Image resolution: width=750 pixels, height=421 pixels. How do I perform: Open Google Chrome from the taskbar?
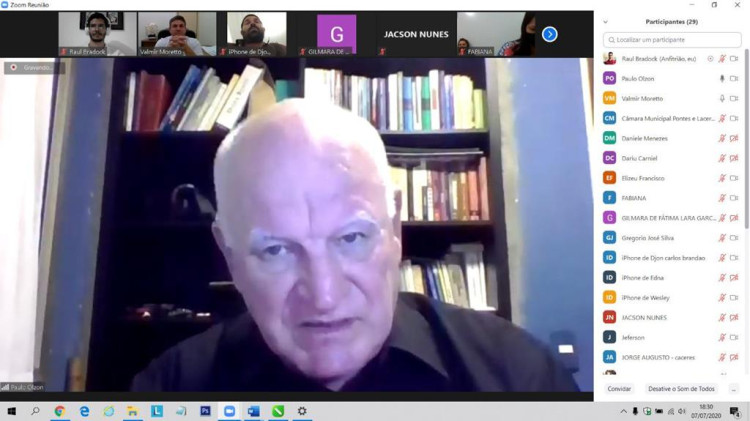click(60, 411)
